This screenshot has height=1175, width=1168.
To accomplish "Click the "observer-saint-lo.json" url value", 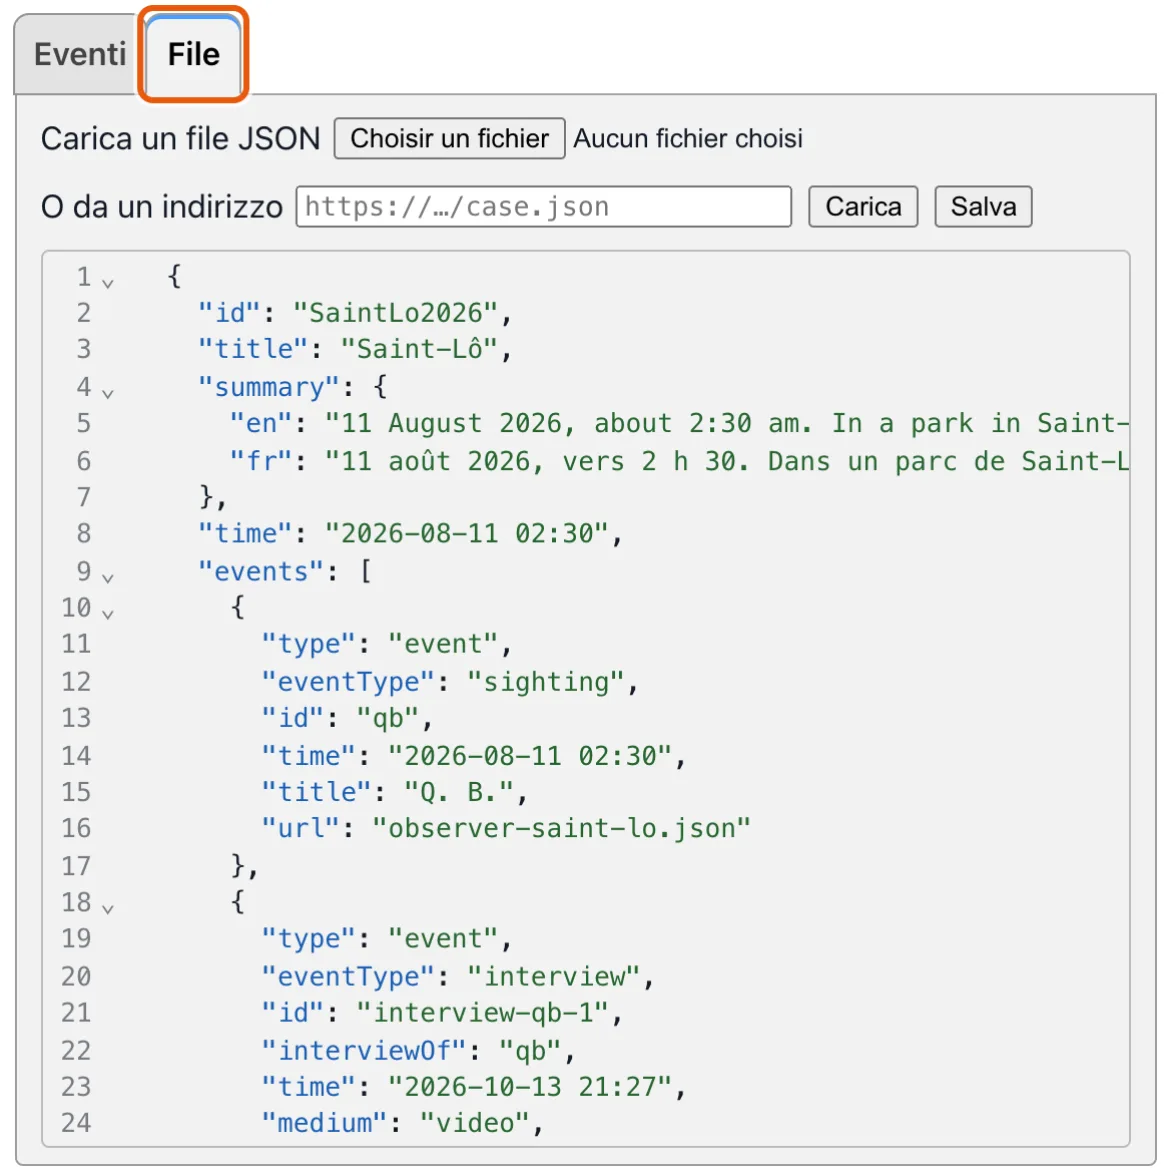I will [561, 828].
